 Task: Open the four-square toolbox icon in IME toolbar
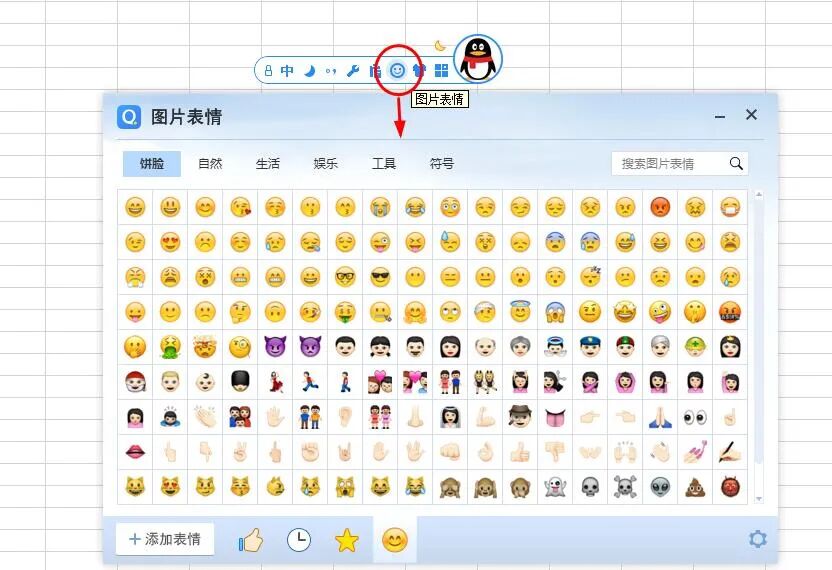pyautogui.click(x=441, y=71)
